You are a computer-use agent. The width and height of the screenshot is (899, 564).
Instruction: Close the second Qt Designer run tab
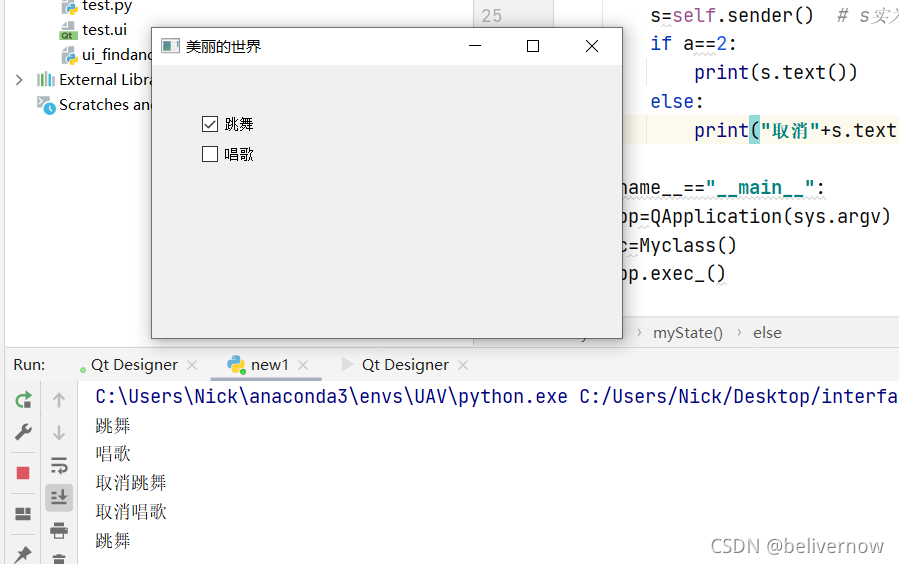click(x=463, y=365)
